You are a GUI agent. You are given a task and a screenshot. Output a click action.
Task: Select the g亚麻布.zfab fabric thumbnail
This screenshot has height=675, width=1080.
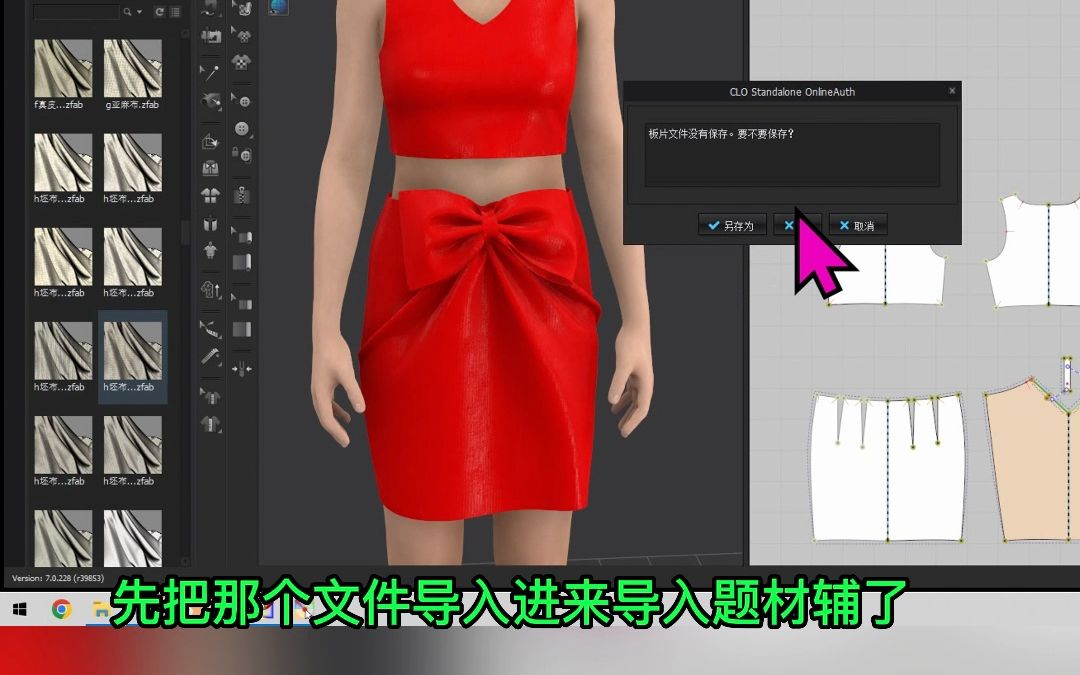(x=132, y=67)
